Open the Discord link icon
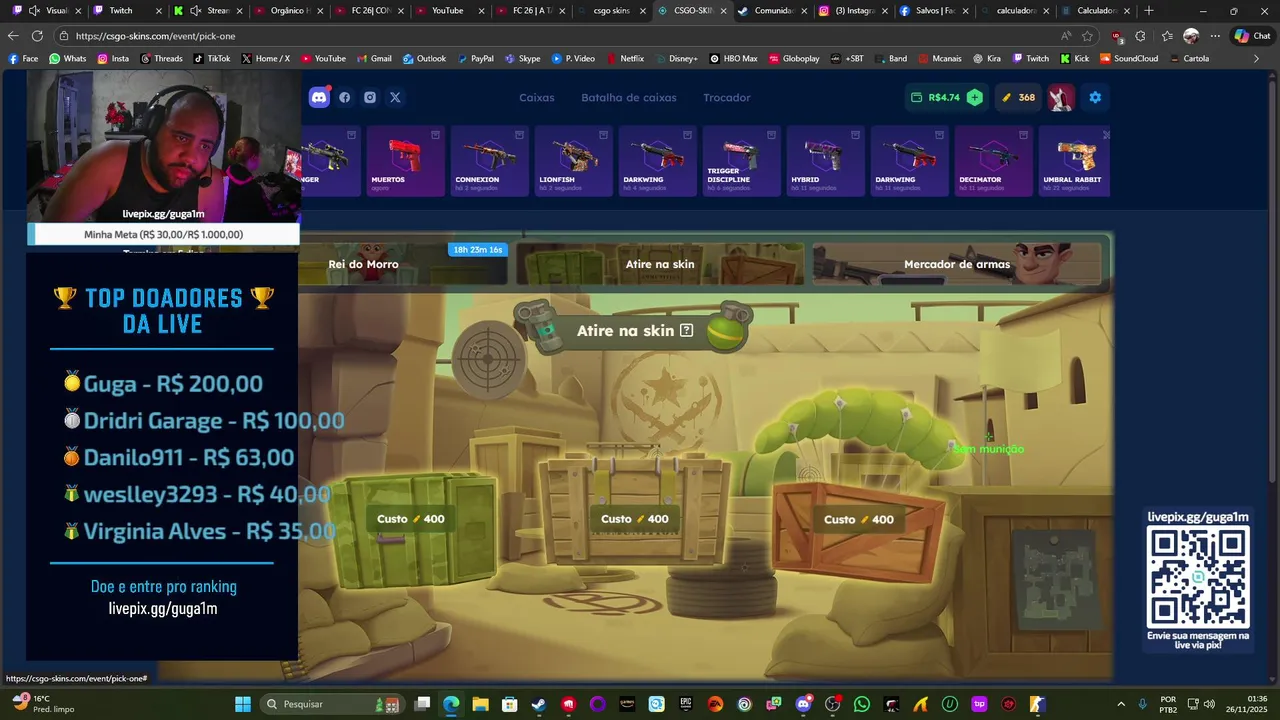The image size is (1280, 720). pos(319,97)
